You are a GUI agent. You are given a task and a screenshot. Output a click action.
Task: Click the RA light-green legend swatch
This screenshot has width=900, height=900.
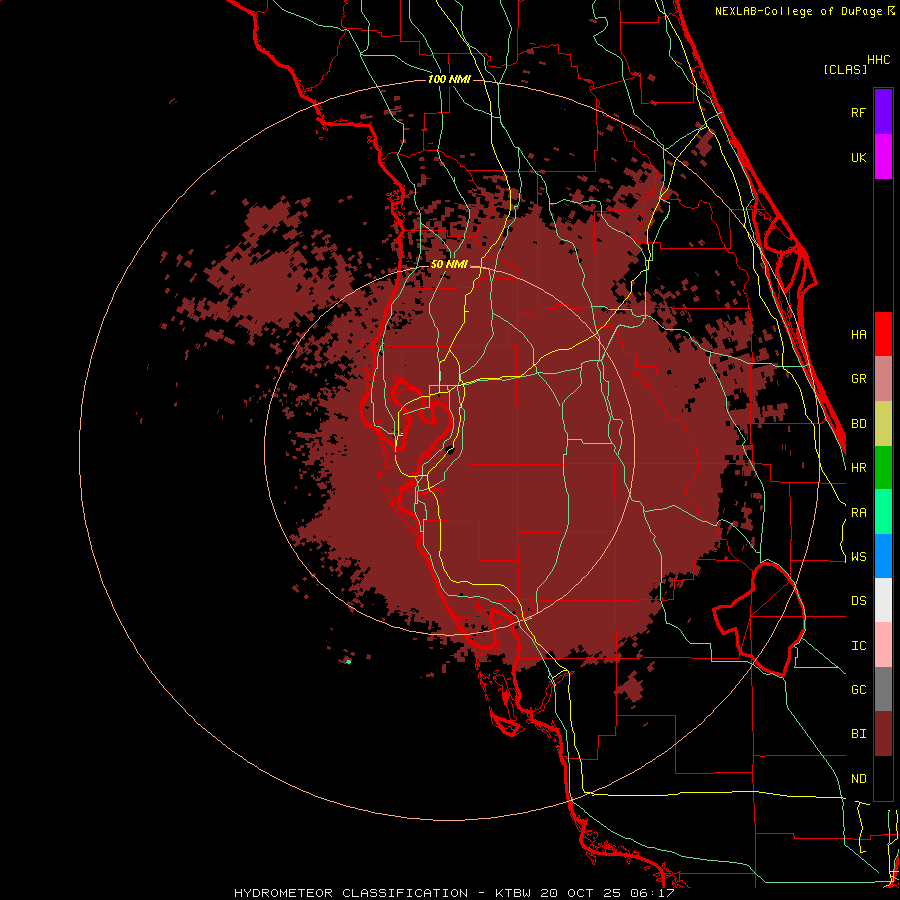point(883,512)
